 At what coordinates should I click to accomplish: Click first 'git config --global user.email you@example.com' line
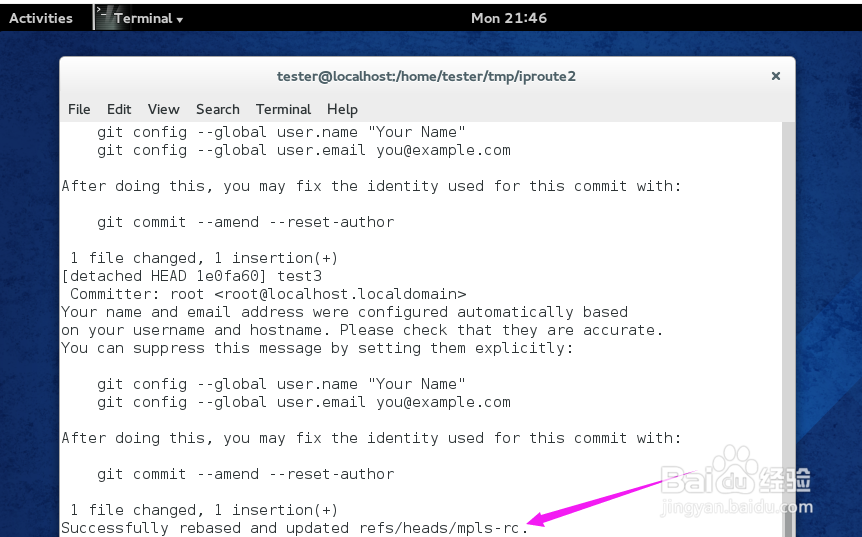[304, 150]
